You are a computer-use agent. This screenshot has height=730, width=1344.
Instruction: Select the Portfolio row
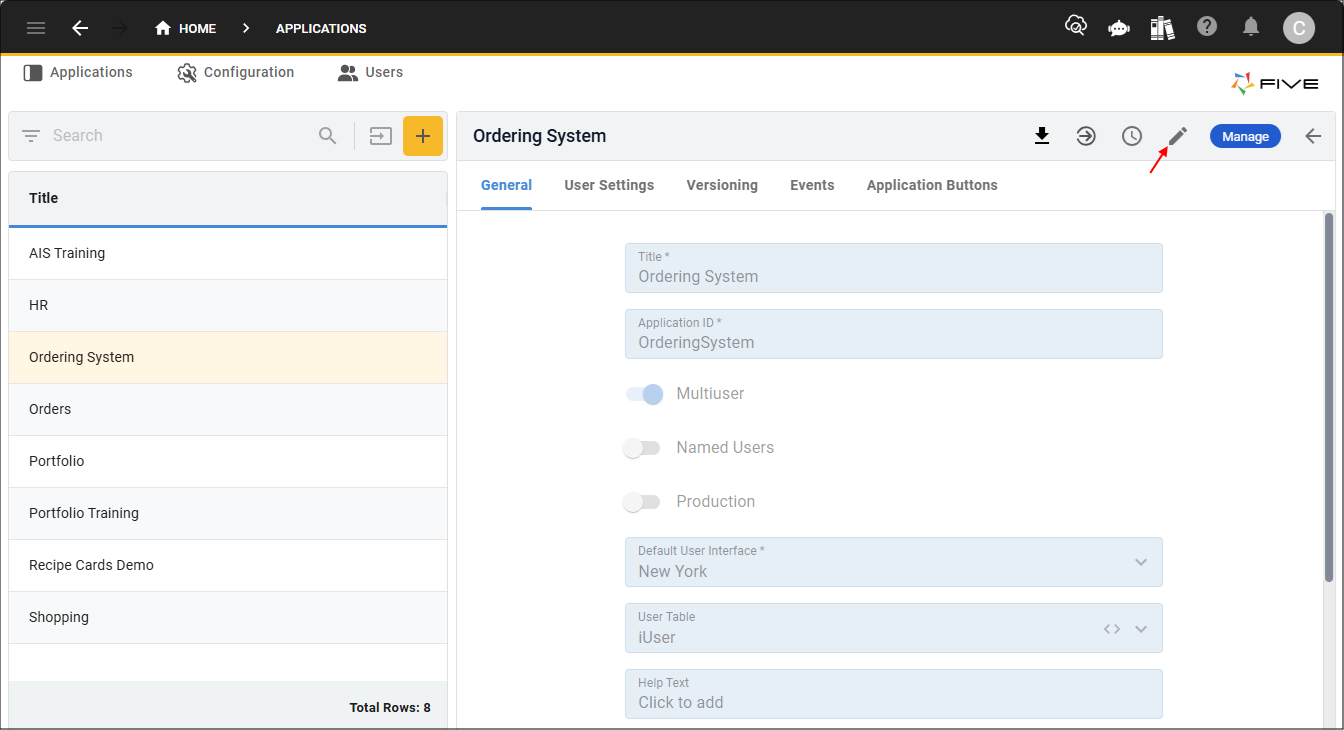point(228,462)
